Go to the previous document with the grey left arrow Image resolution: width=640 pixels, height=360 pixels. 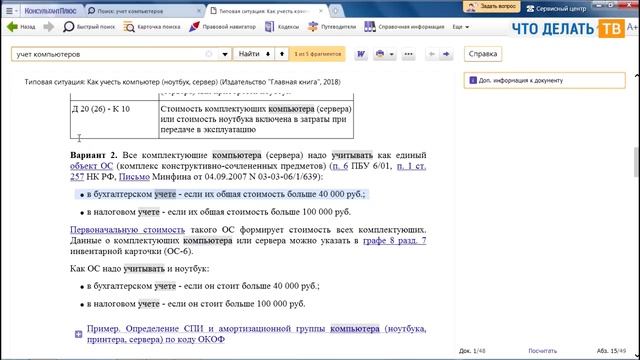(x=431, y=54)
